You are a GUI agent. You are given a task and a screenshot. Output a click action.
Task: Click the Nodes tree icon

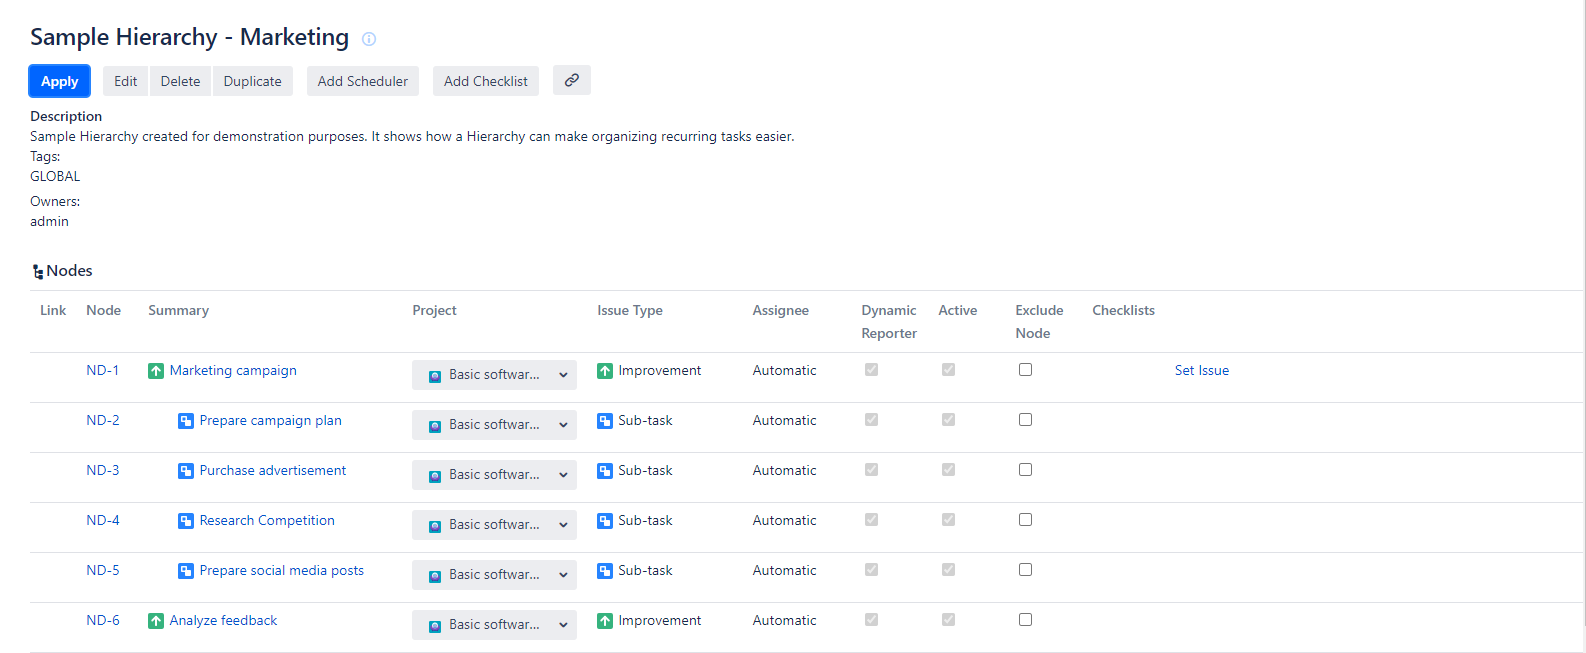point(38,272)
